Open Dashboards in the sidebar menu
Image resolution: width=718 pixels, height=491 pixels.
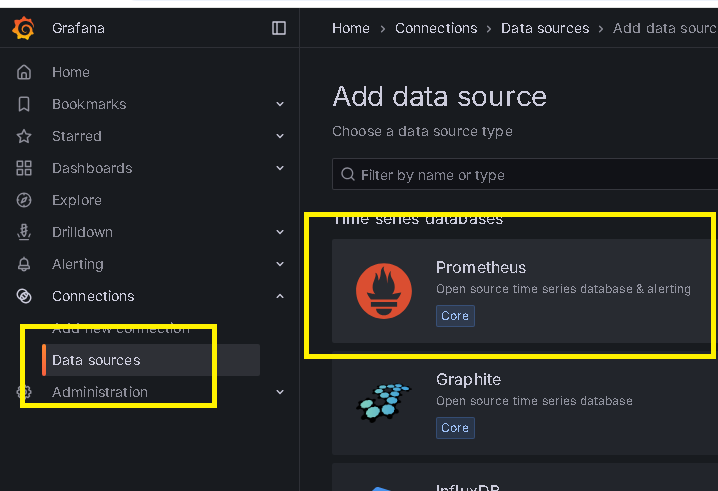[92, 168]
